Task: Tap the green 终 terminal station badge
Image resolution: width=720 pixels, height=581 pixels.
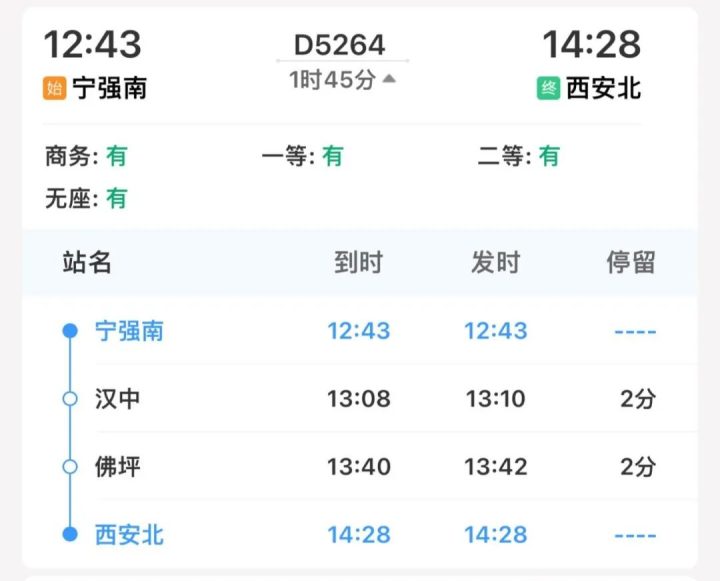Action: [548, 88]
